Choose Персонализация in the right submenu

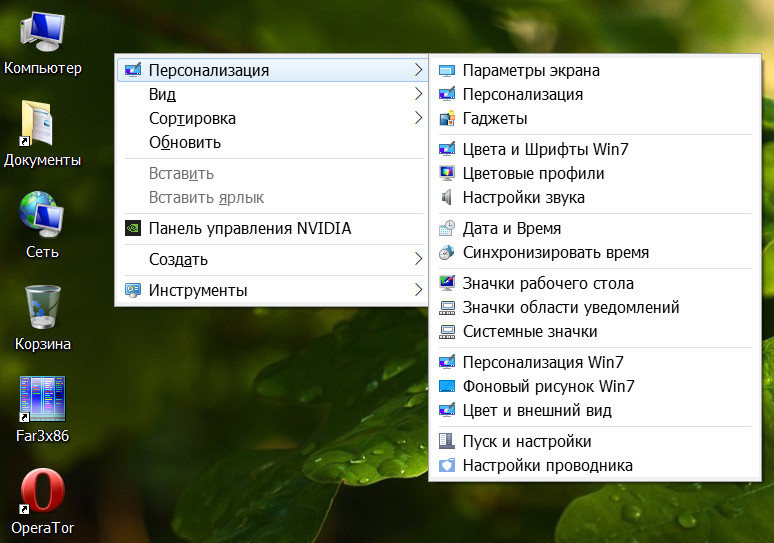595,94
